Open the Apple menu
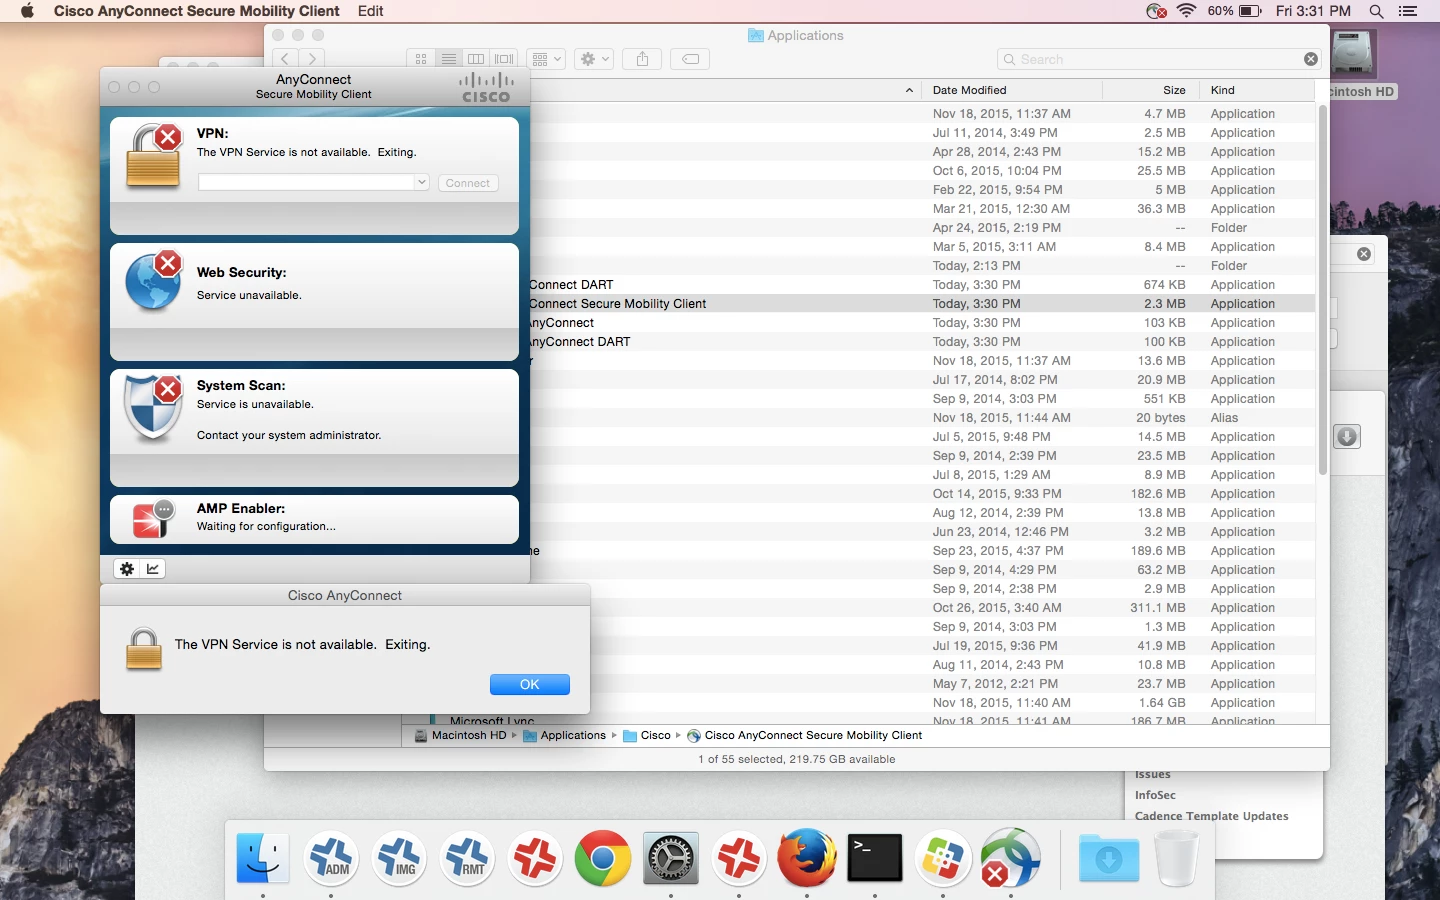Viewport: 1440px width, 900px height. point(27,11)
